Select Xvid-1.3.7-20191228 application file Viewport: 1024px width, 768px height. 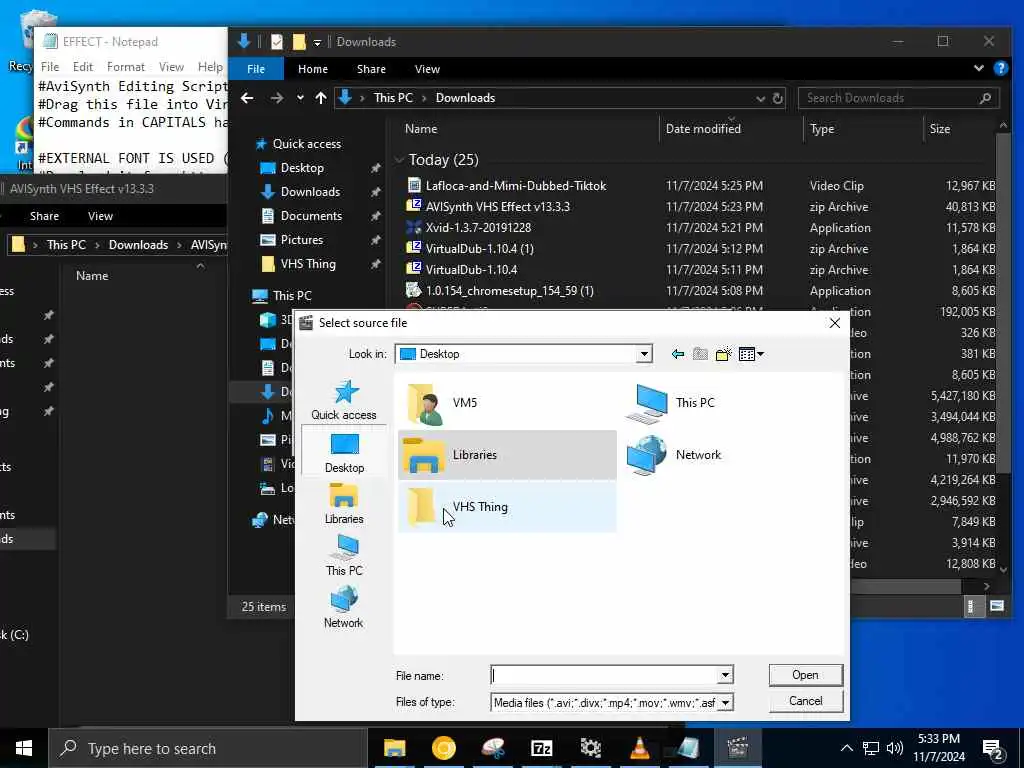478,227
